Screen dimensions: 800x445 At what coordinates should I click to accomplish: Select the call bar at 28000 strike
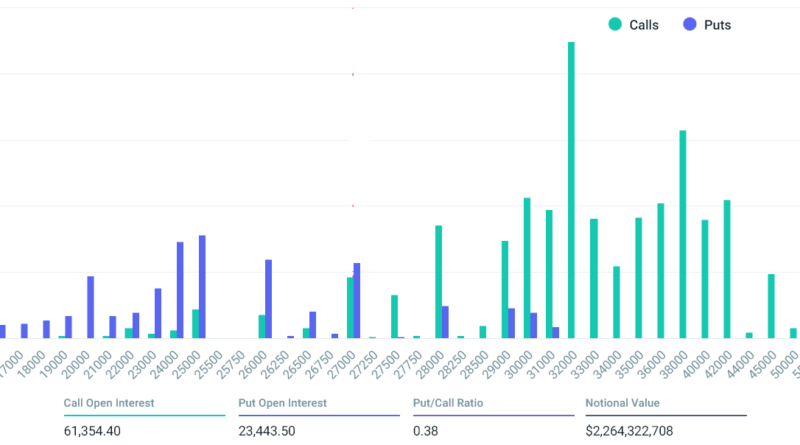438,282
